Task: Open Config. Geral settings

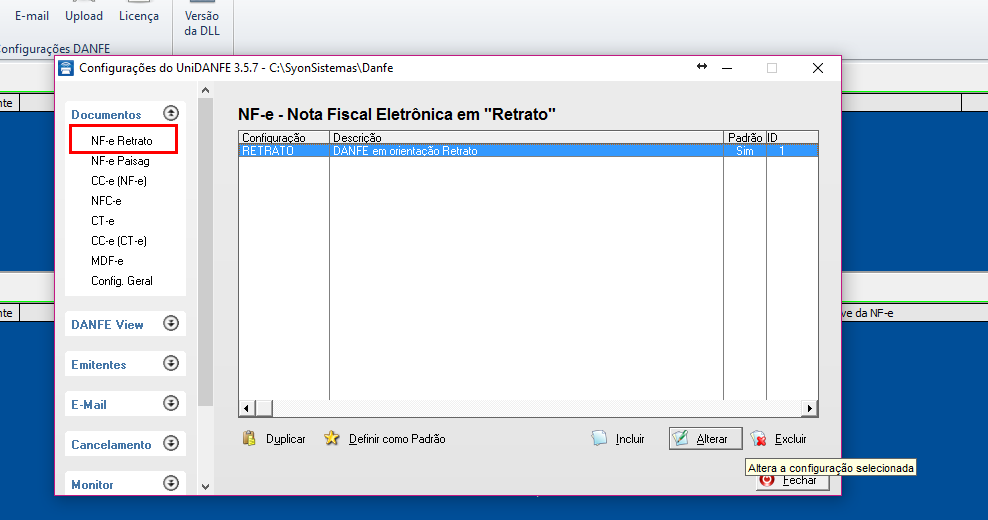Action: point(122,281)
